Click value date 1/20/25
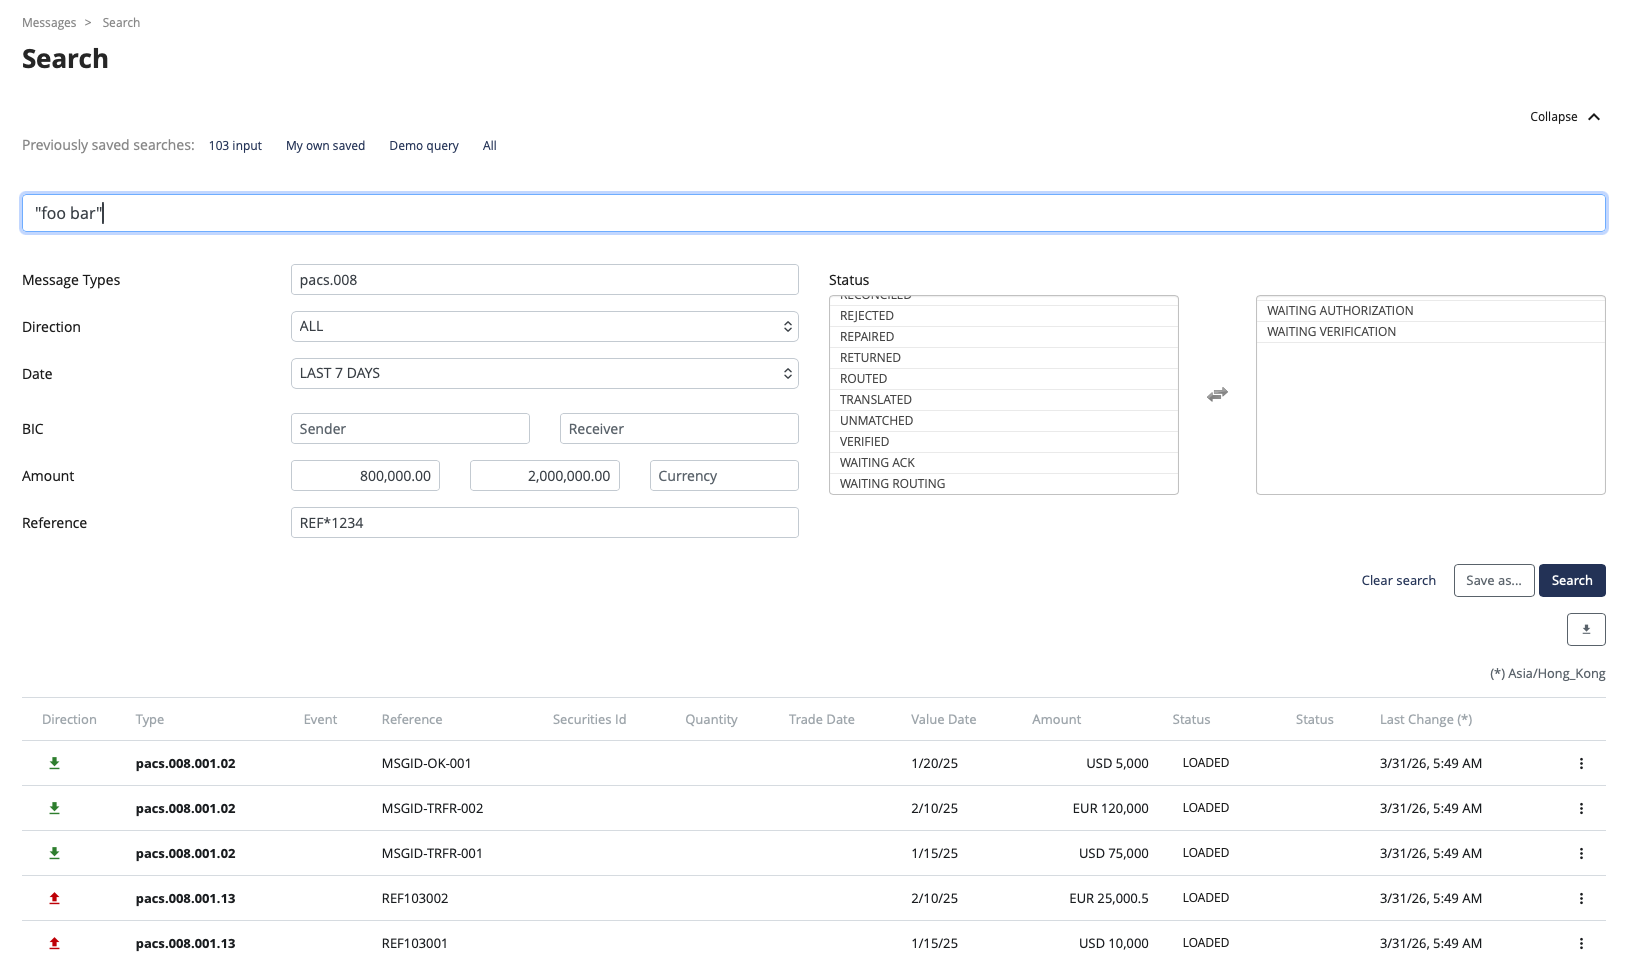 (x=934, y=764)
